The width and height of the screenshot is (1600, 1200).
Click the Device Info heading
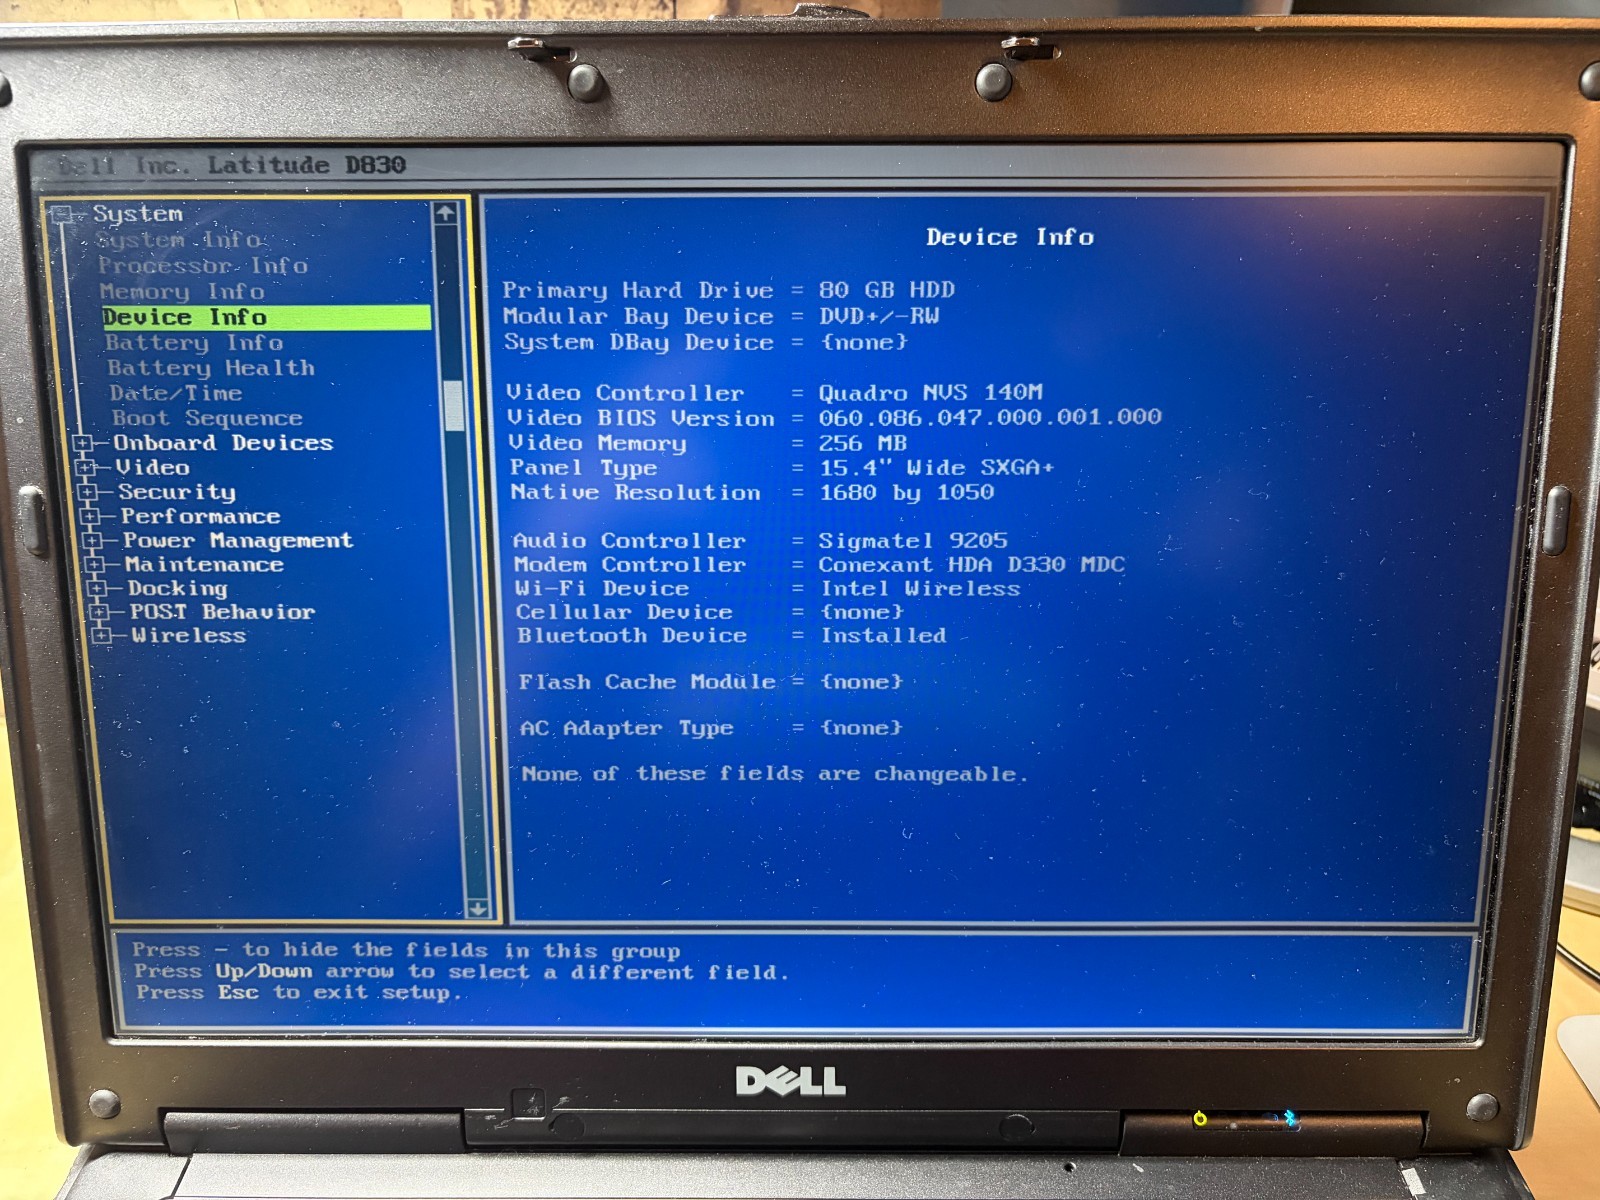(1010, 237)
